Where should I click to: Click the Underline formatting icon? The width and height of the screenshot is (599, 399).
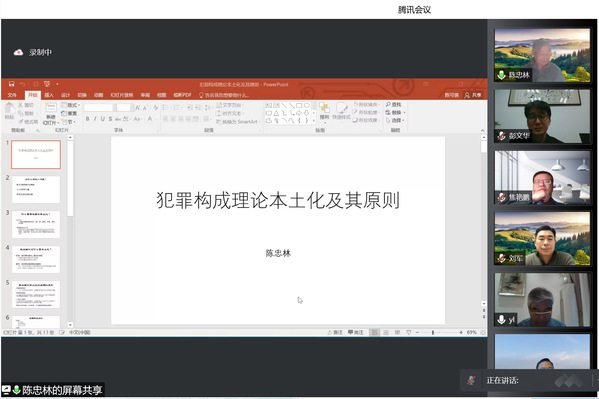coord(102,119)
